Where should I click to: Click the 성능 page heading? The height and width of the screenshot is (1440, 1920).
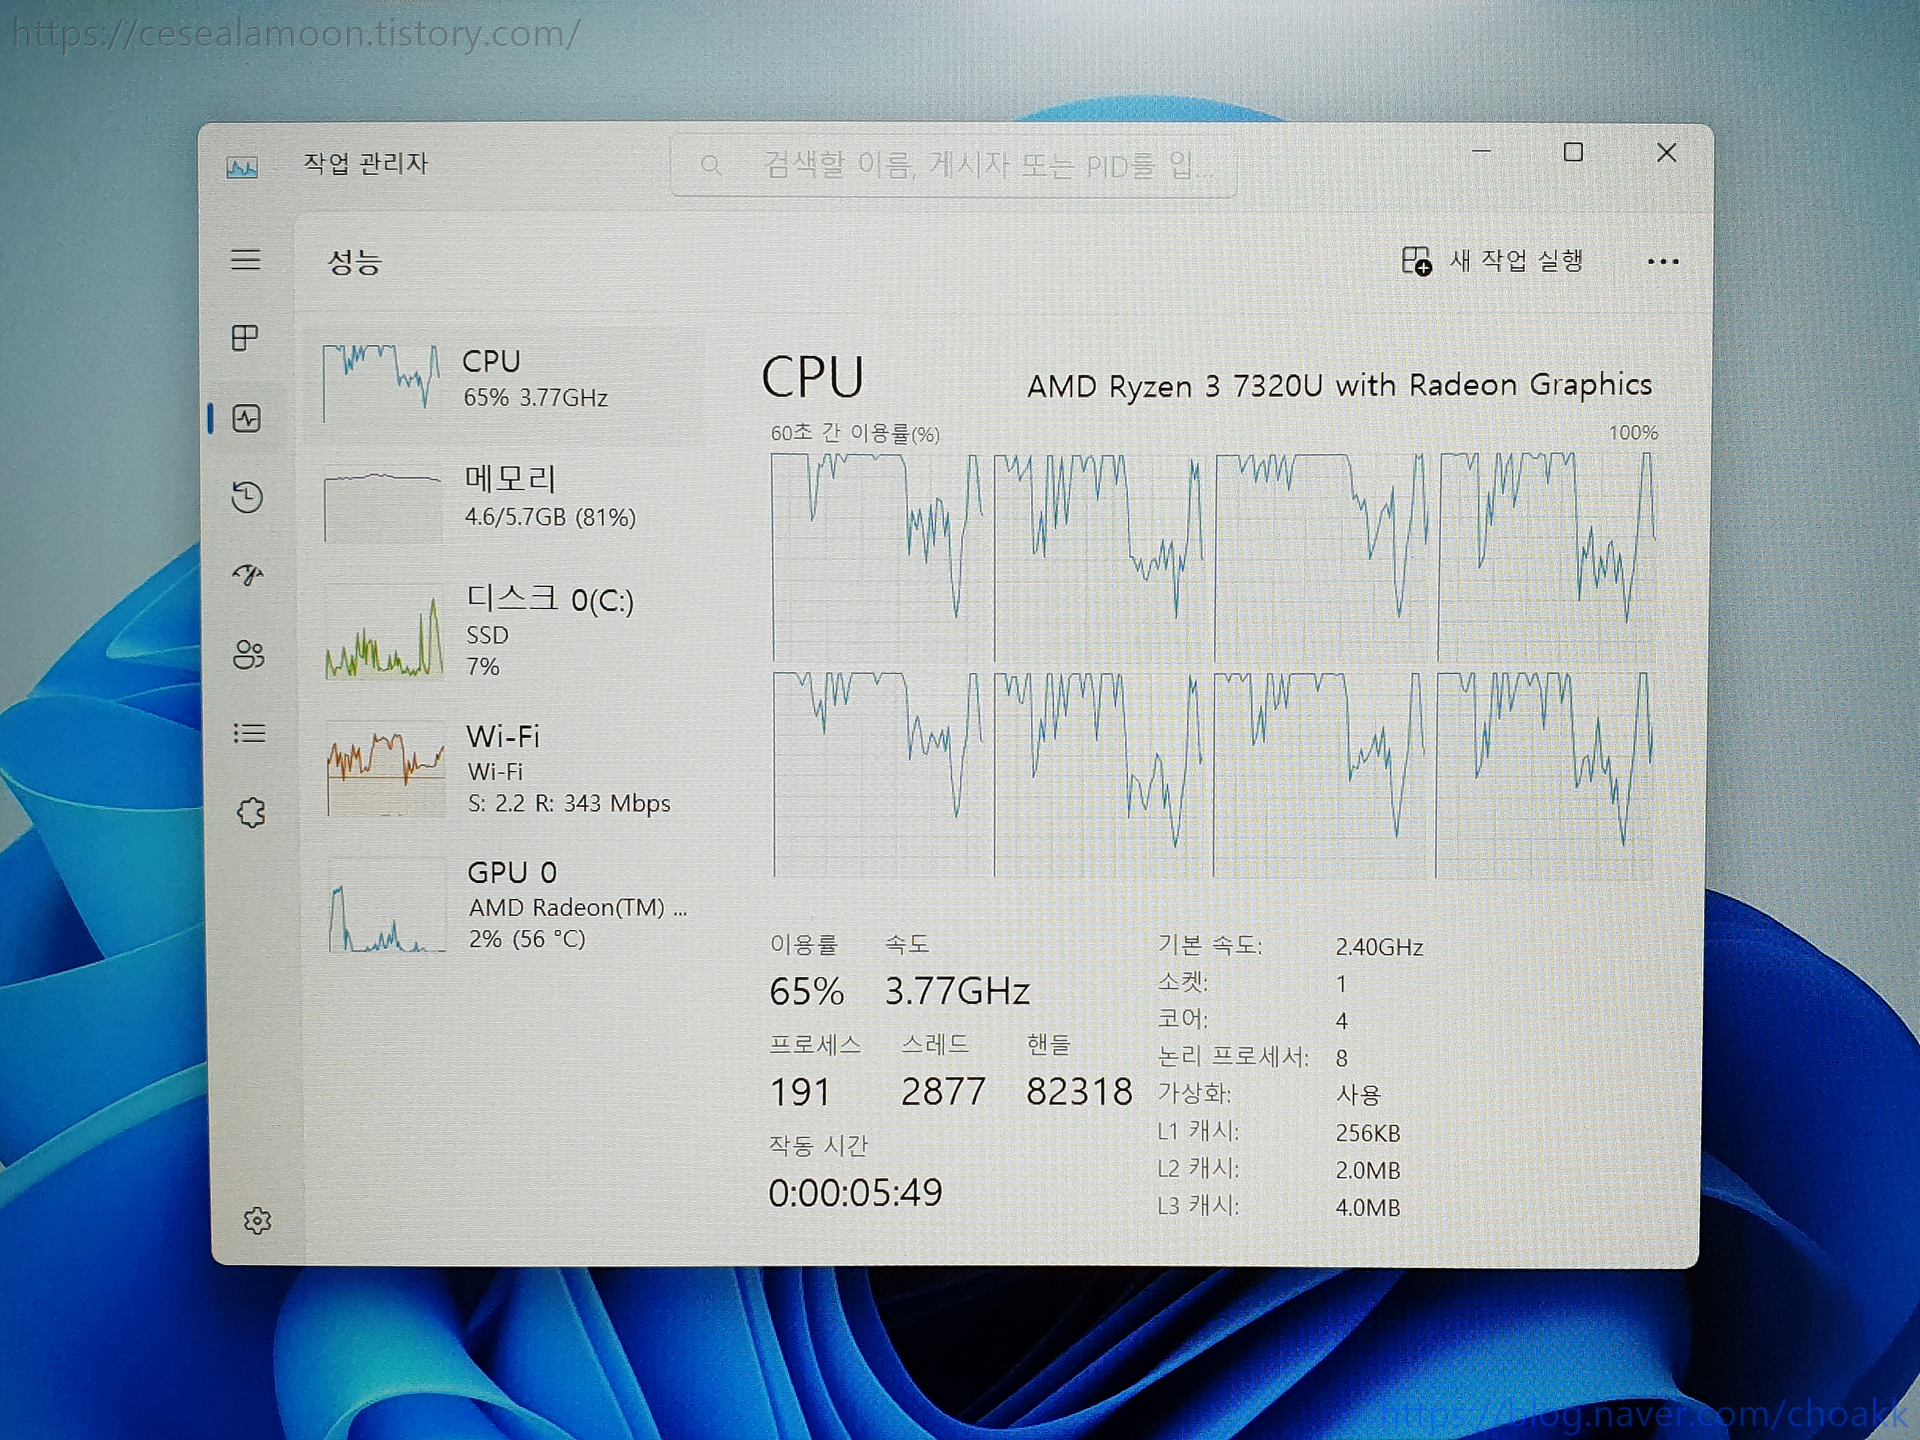[355, 262]
